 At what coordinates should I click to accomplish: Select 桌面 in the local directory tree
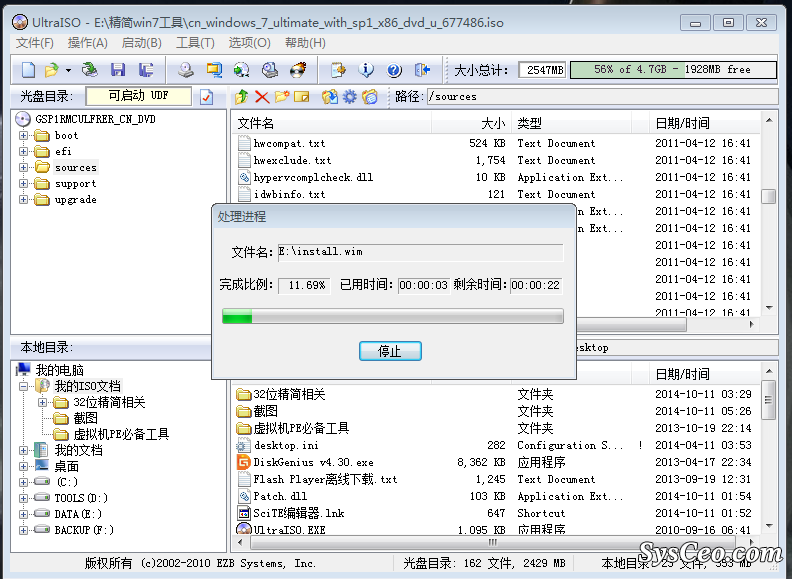(x=66, y=466)
